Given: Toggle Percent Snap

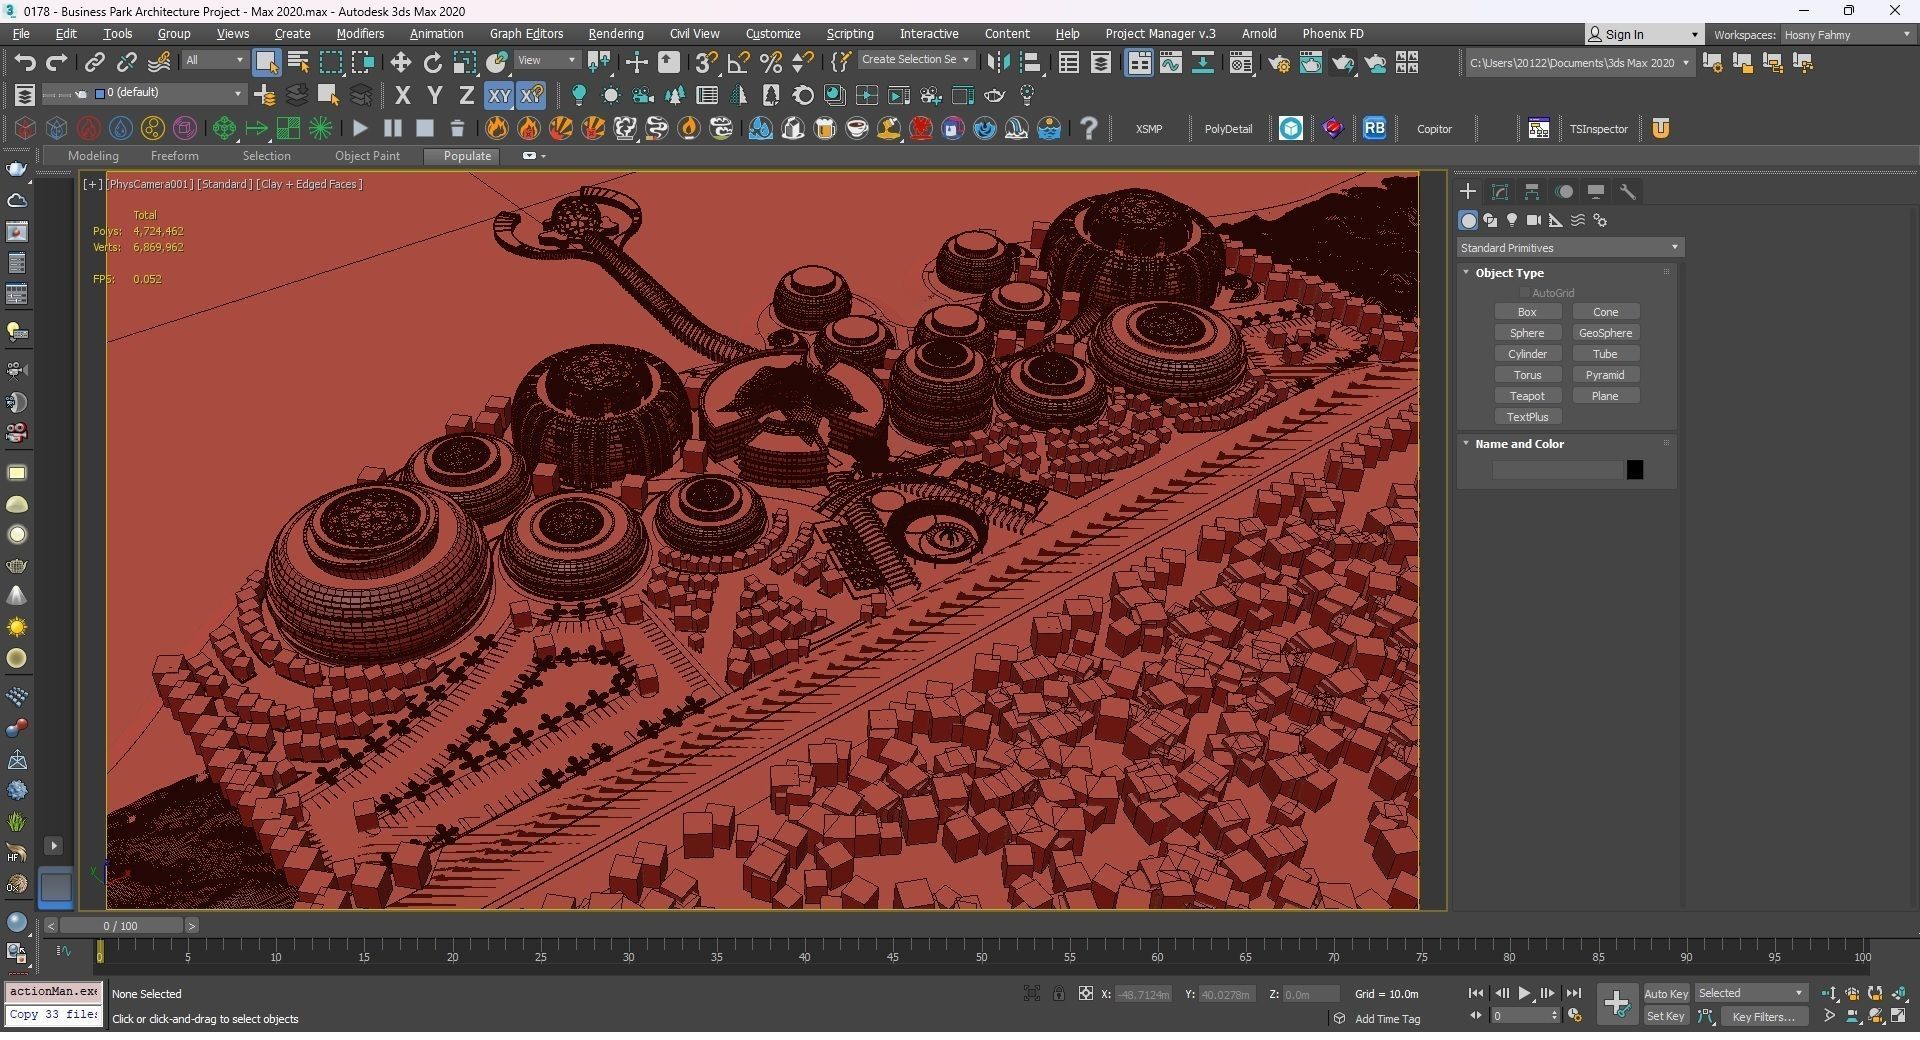Looking at the screenshot, I should tap(771, 63).
